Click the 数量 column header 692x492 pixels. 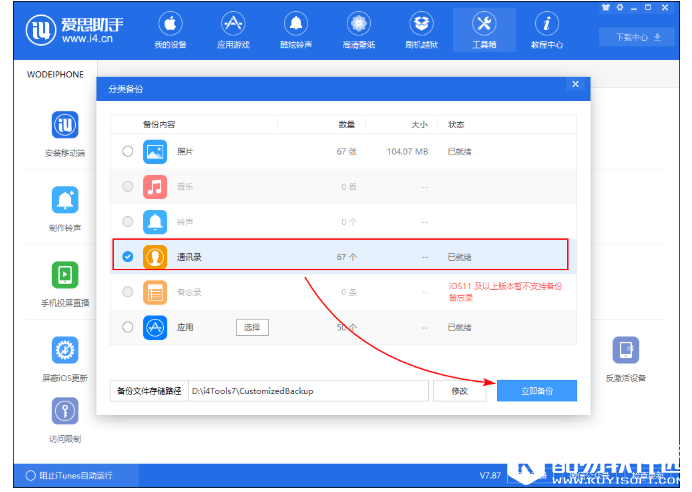point(346,124)
